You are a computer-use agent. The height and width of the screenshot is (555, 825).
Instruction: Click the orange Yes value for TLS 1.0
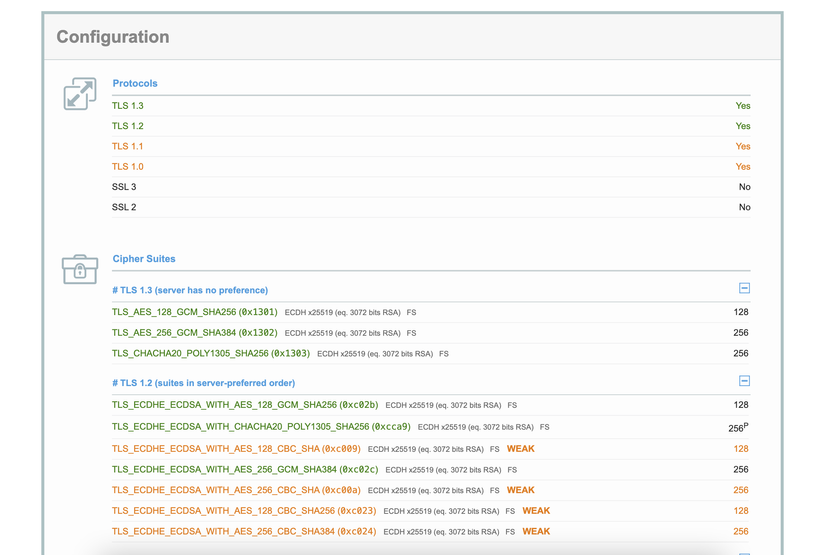pos(743,167)
